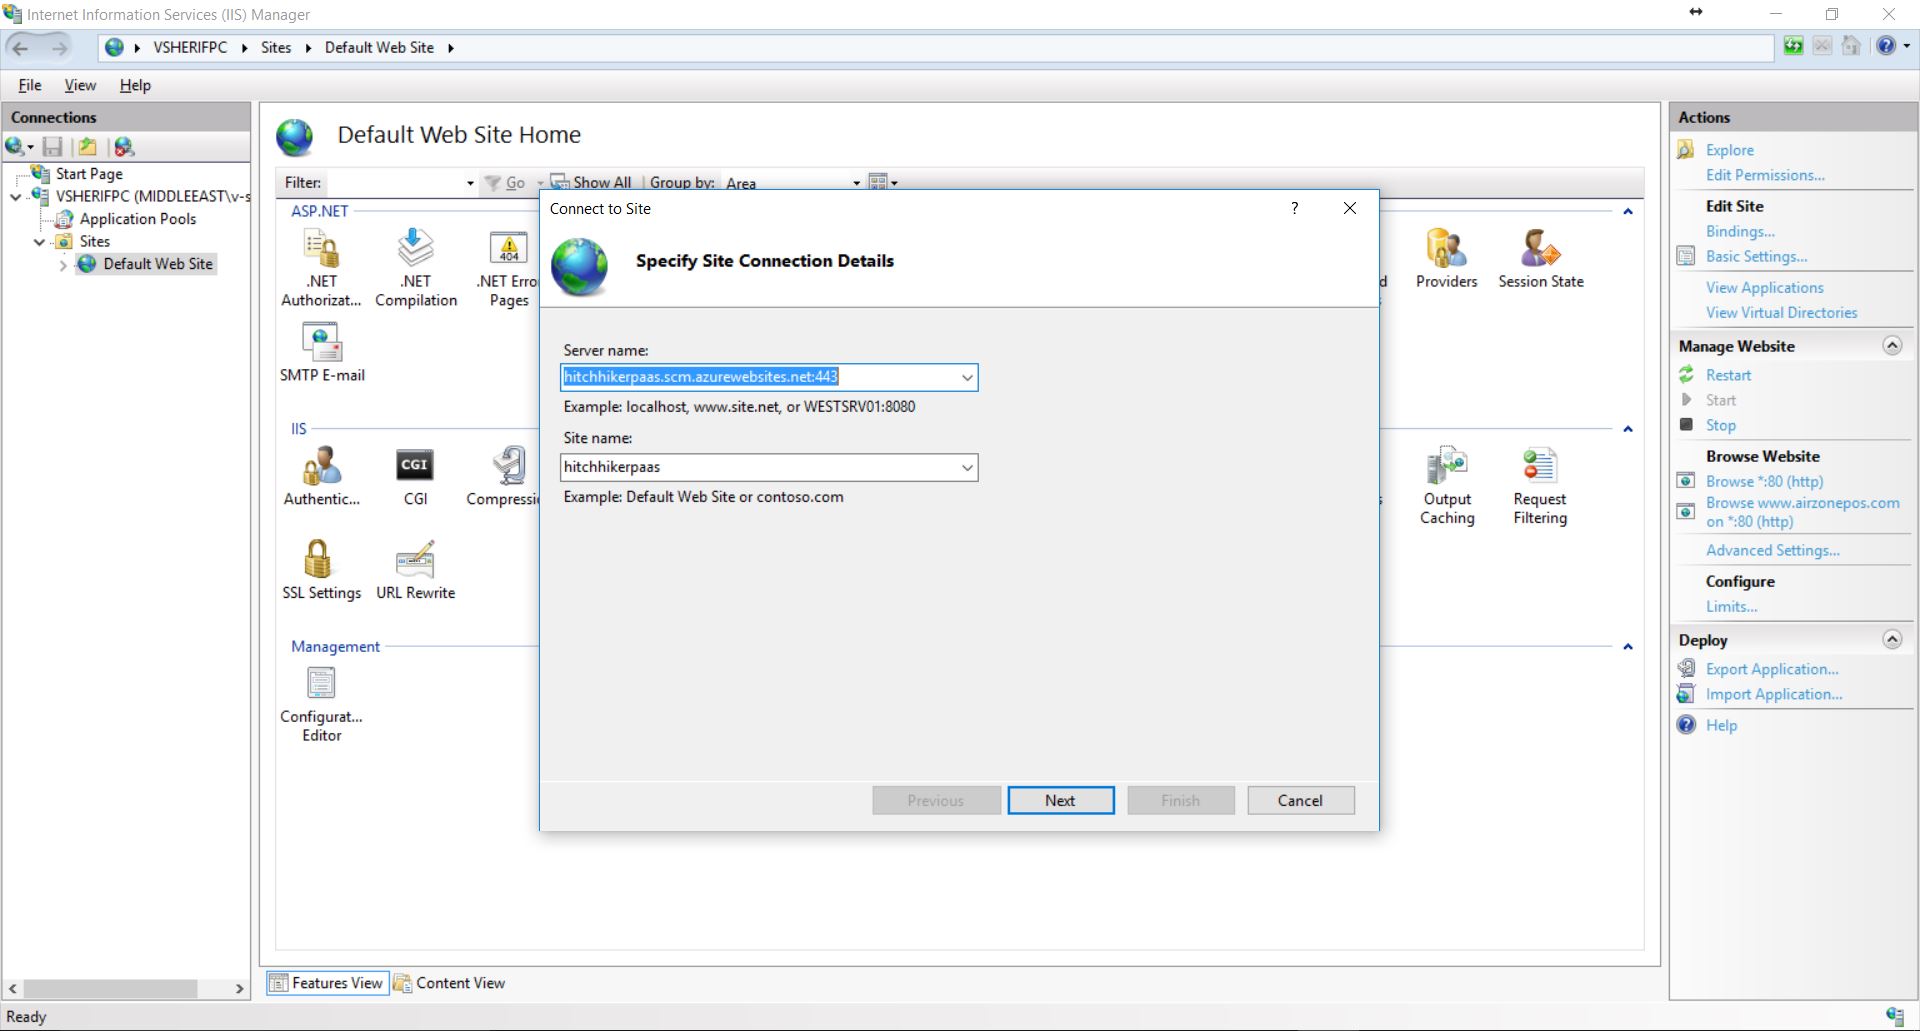Image resolution: width=1920 pixels, height=1031 pixels.
Task: Open the Site name dropdown arrow
Action: (x=967, y=467)
